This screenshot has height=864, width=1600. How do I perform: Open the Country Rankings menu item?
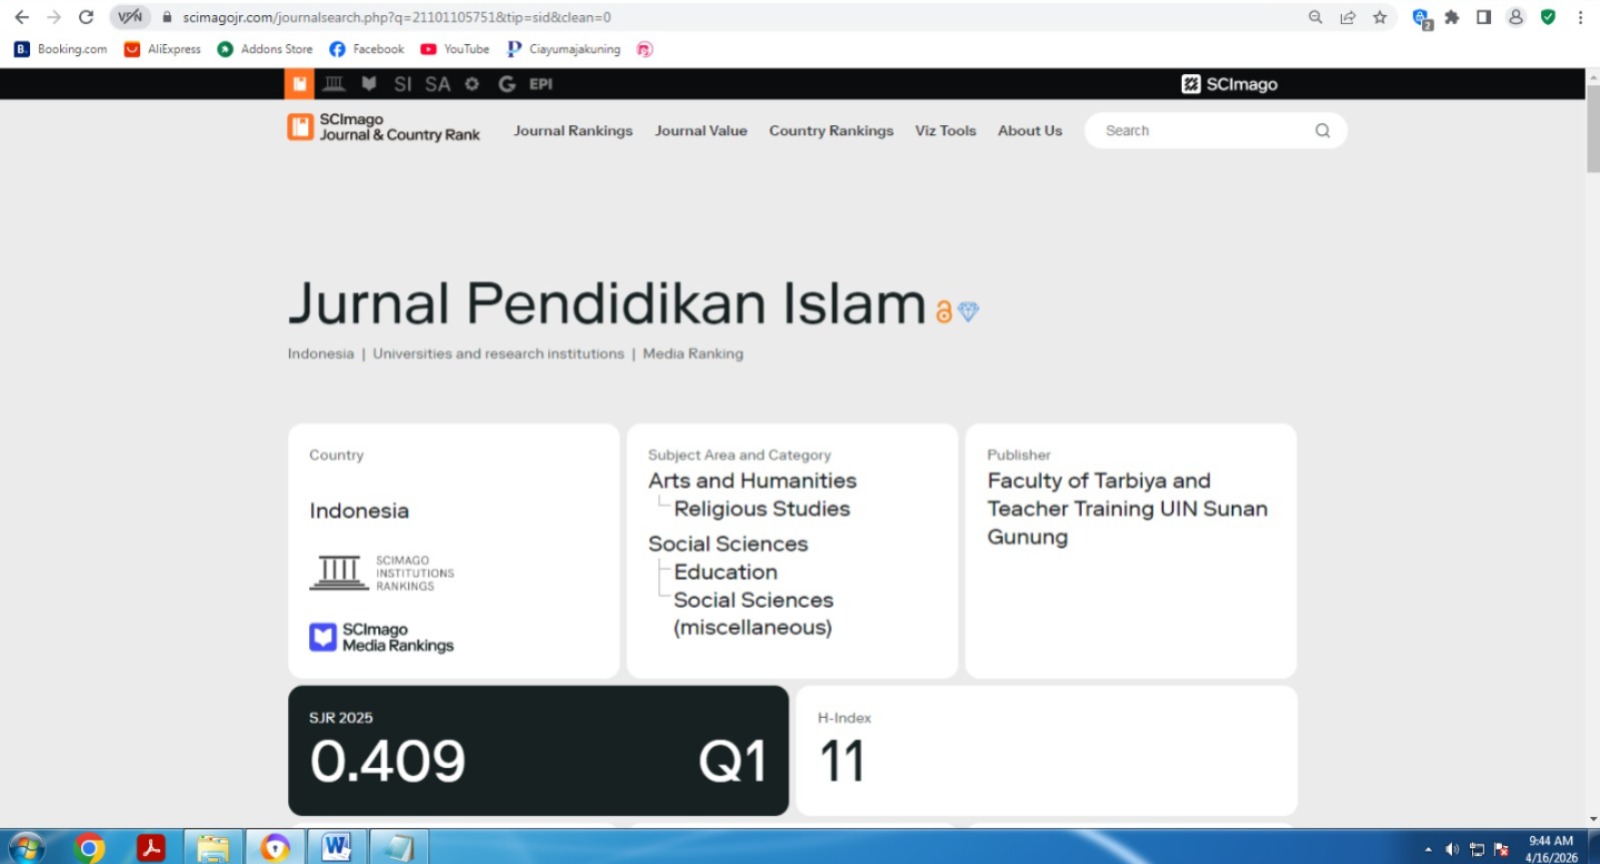tap(831, 131)
